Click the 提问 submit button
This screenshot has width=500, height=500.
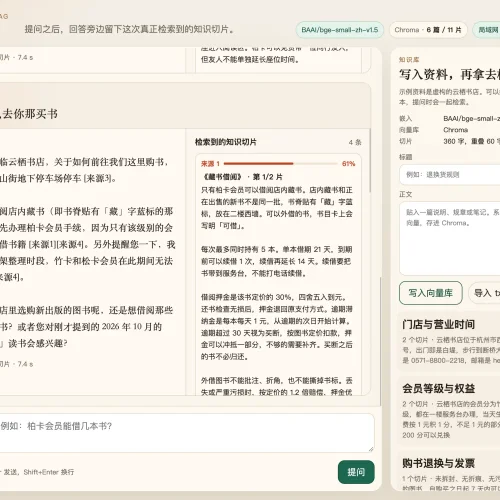click(356, 472)
